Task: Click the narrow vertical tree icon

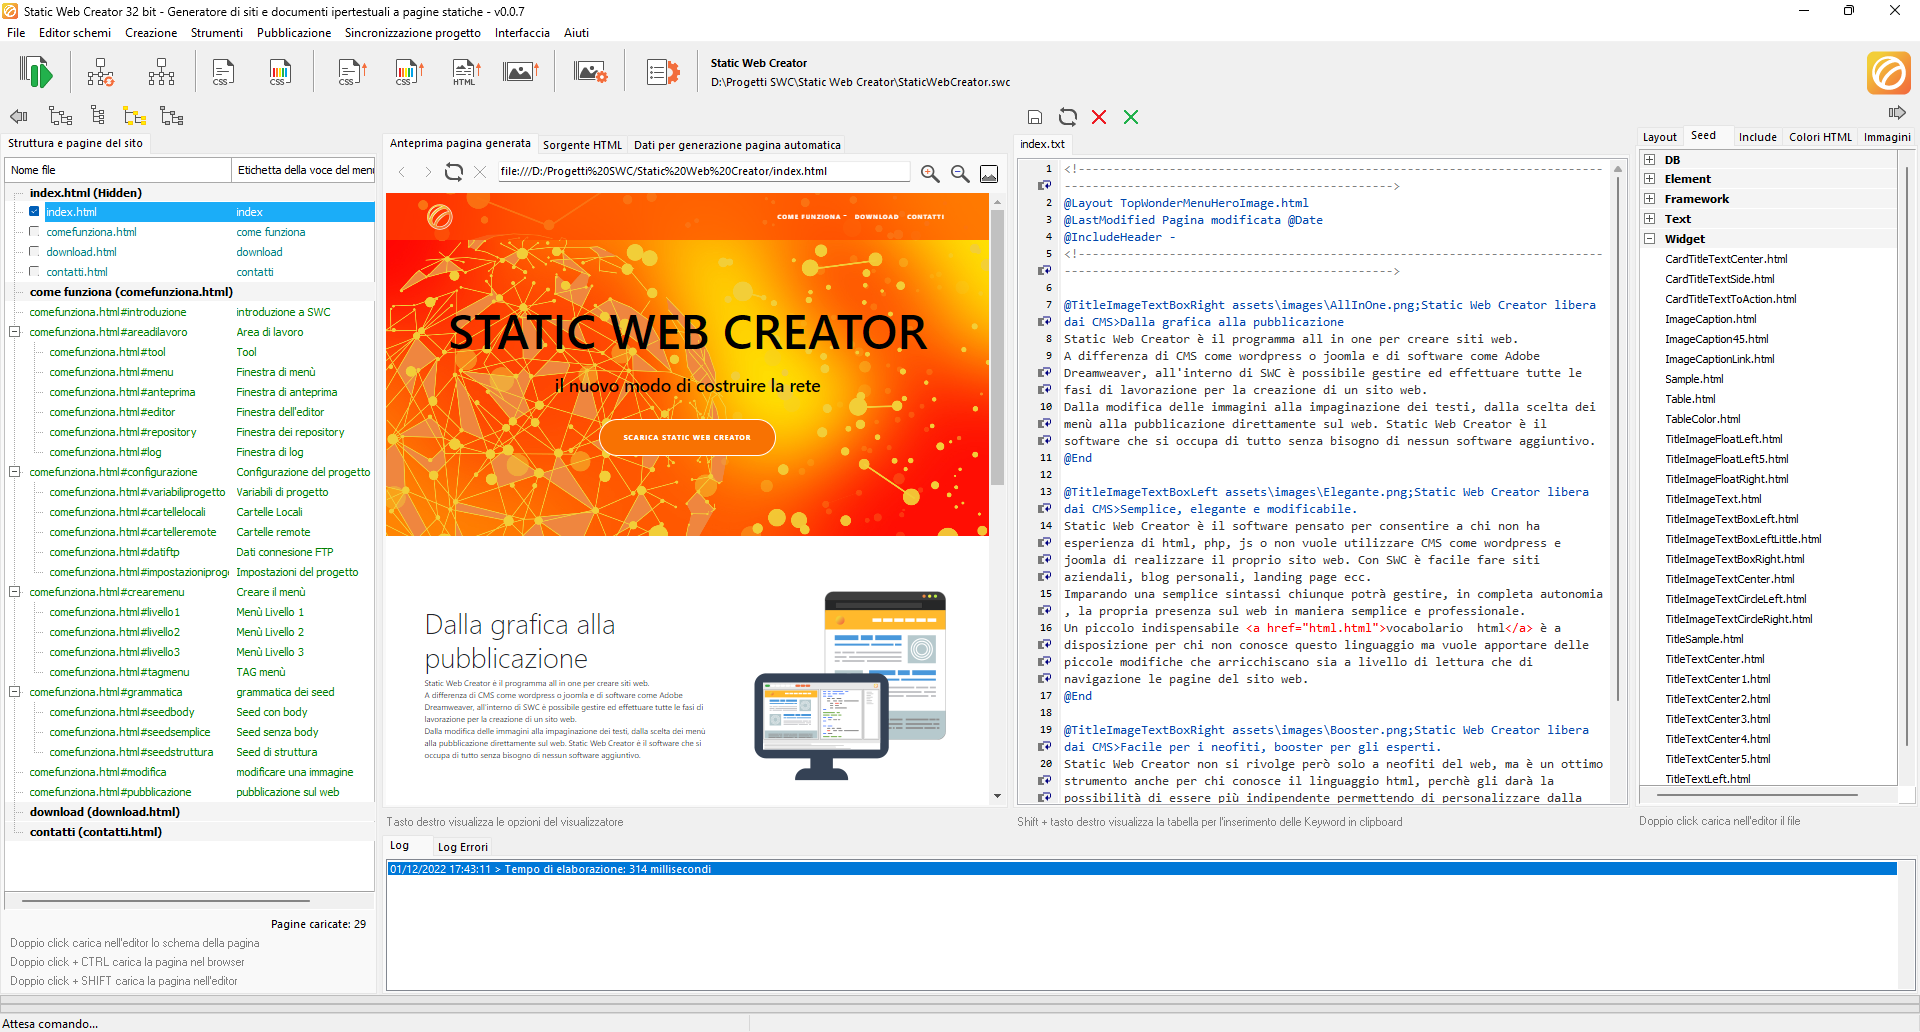Action: tap(97, 116)
